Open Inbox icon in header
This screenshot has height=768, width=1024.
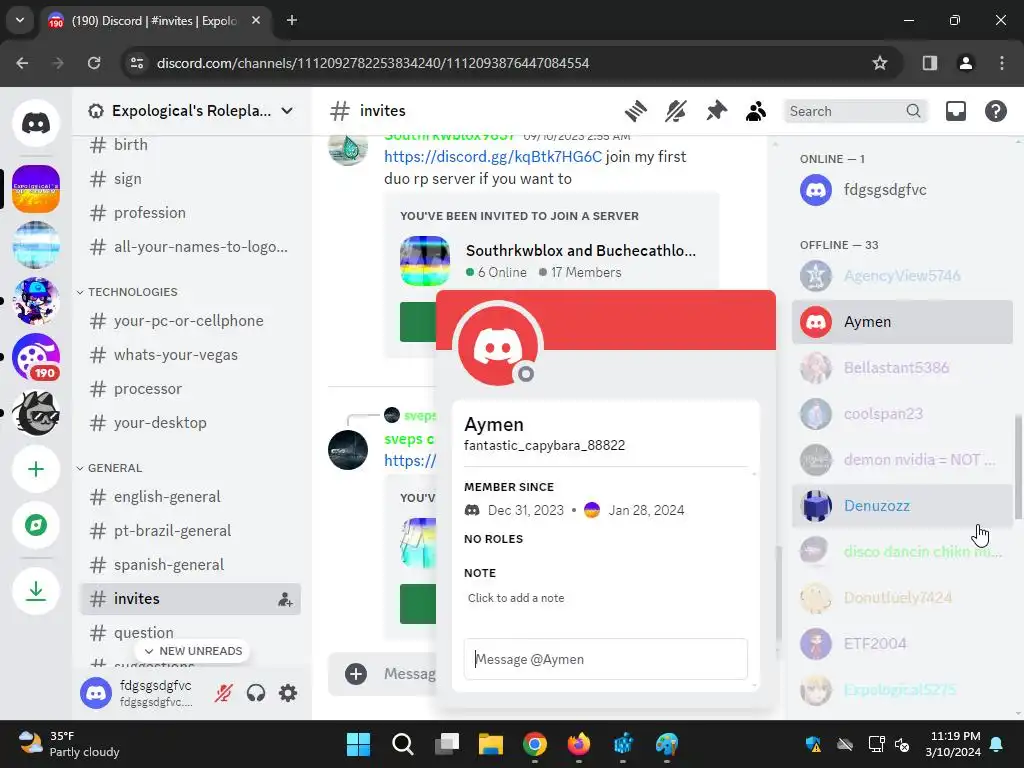(x=955, y=111)
